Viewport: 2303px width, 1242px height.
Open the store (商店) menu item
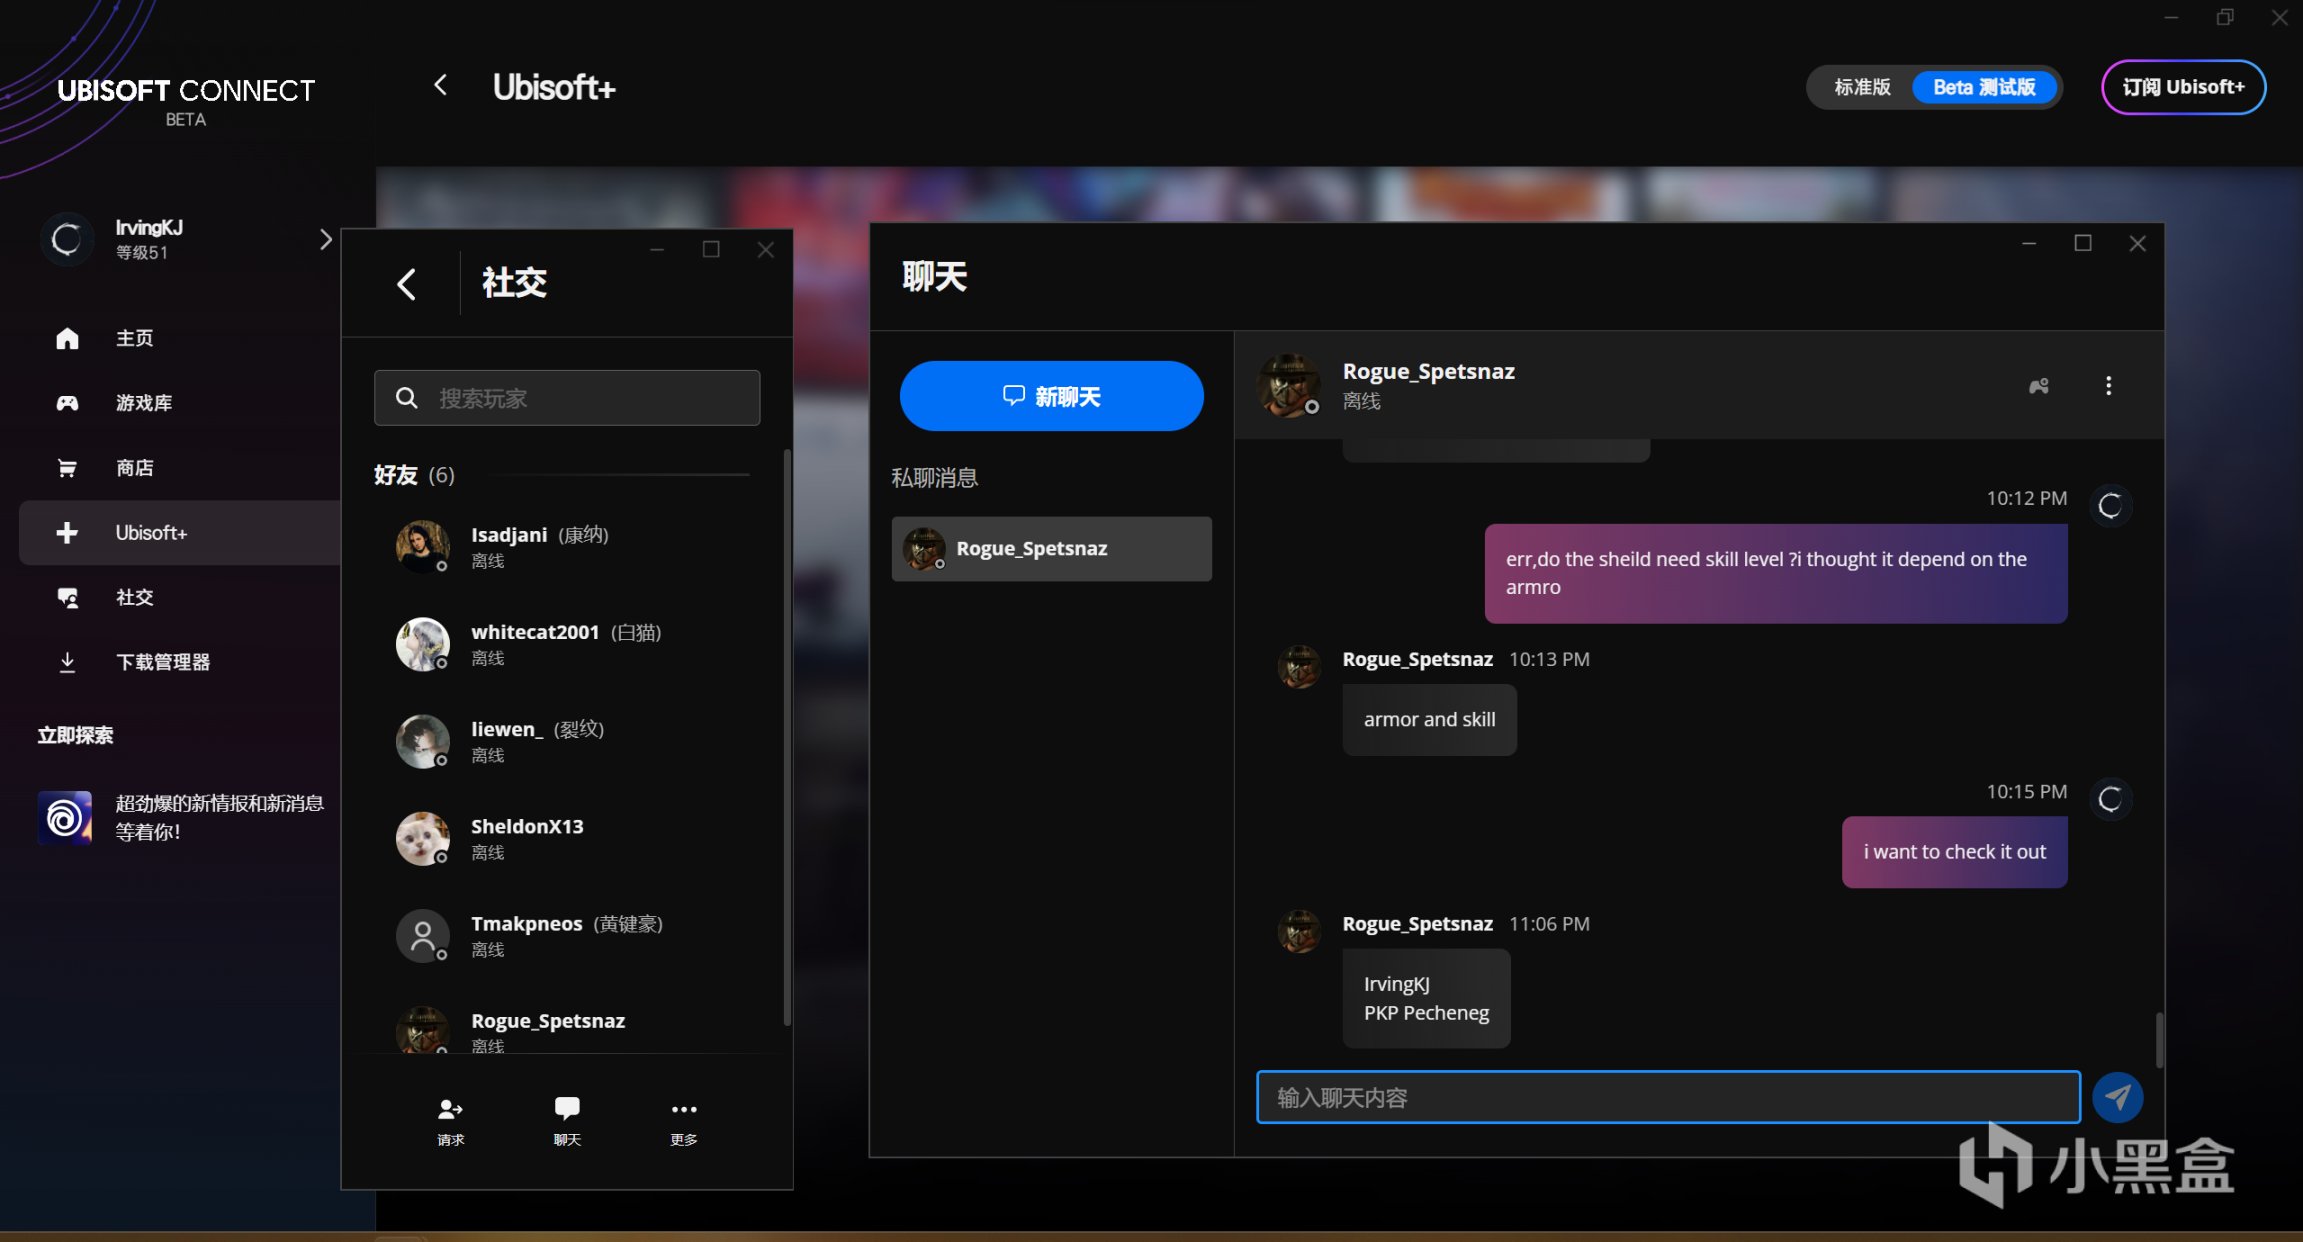[x=134, y=468]
